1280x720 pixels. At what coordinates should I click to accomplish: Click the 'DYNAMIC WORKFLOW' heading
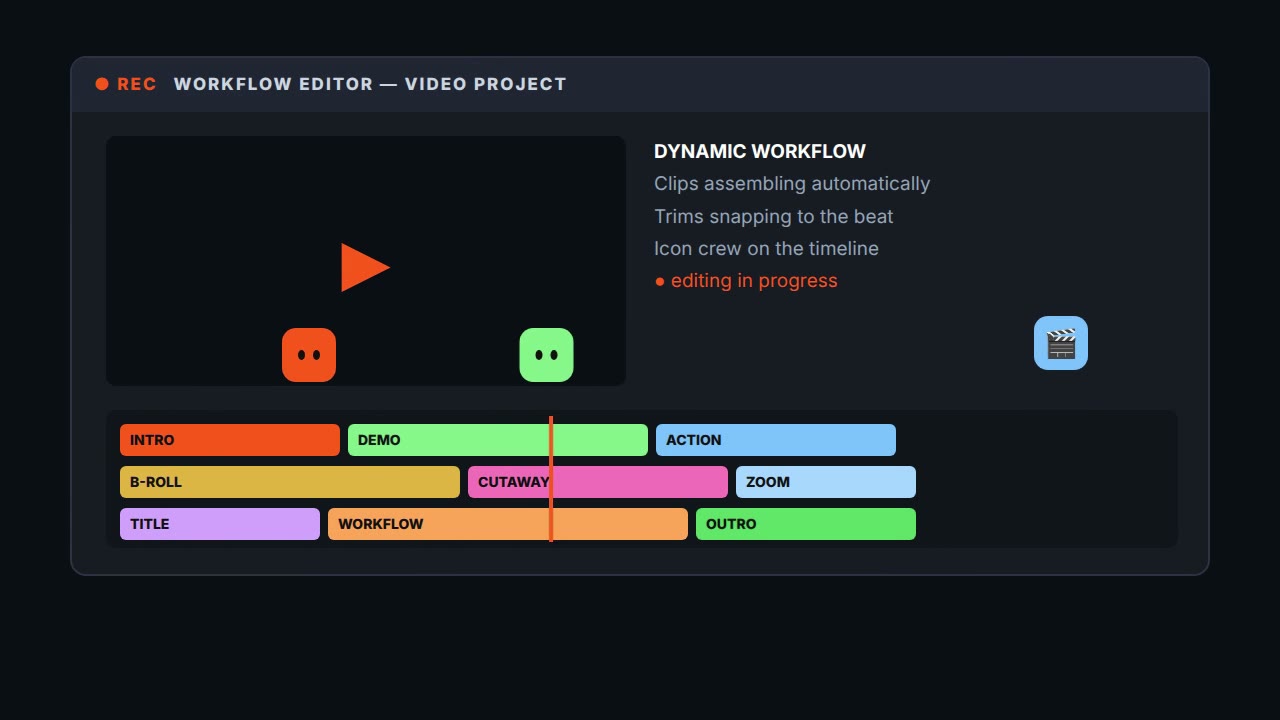click(x=760, y=151)
